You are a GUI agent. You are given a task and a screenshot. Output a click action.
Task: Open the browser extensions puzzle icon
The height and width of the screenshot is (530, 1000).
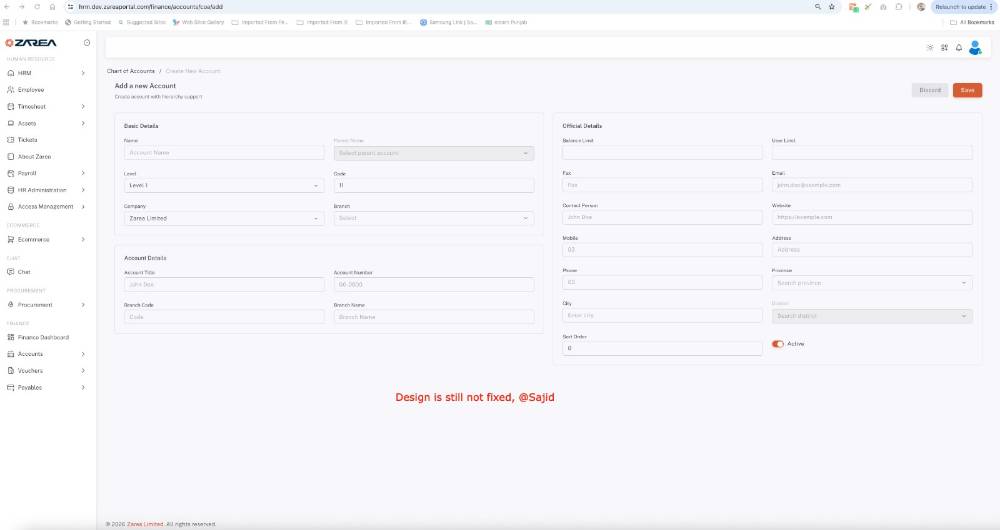coord(899,6)
